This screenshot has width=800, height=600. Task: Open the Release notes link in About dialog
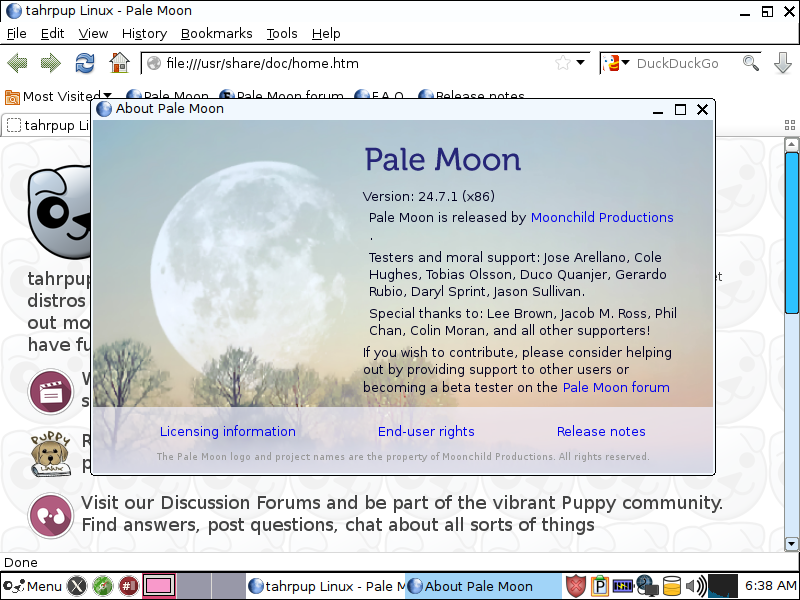click(x=601, y=432)
